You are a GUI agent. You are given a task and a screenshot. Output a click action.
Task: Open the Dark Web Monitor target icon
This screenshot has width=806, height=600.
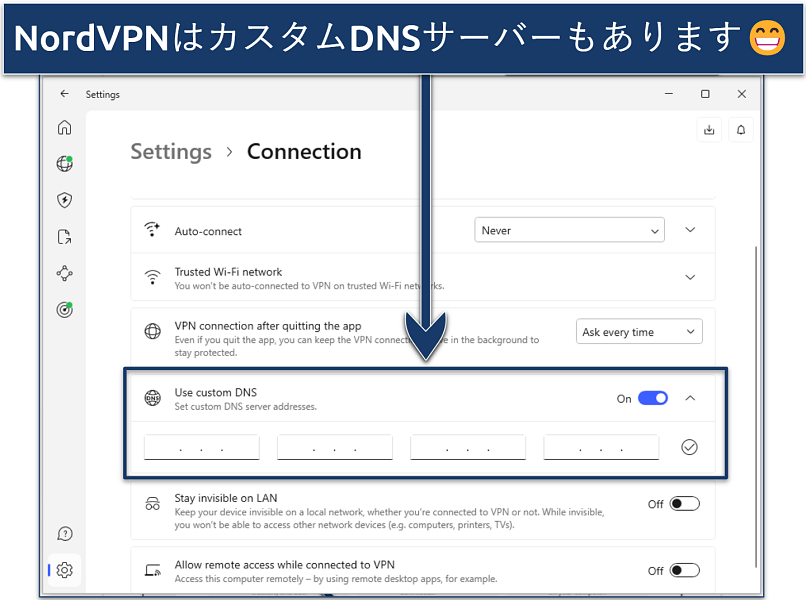(x=65, y=310)
